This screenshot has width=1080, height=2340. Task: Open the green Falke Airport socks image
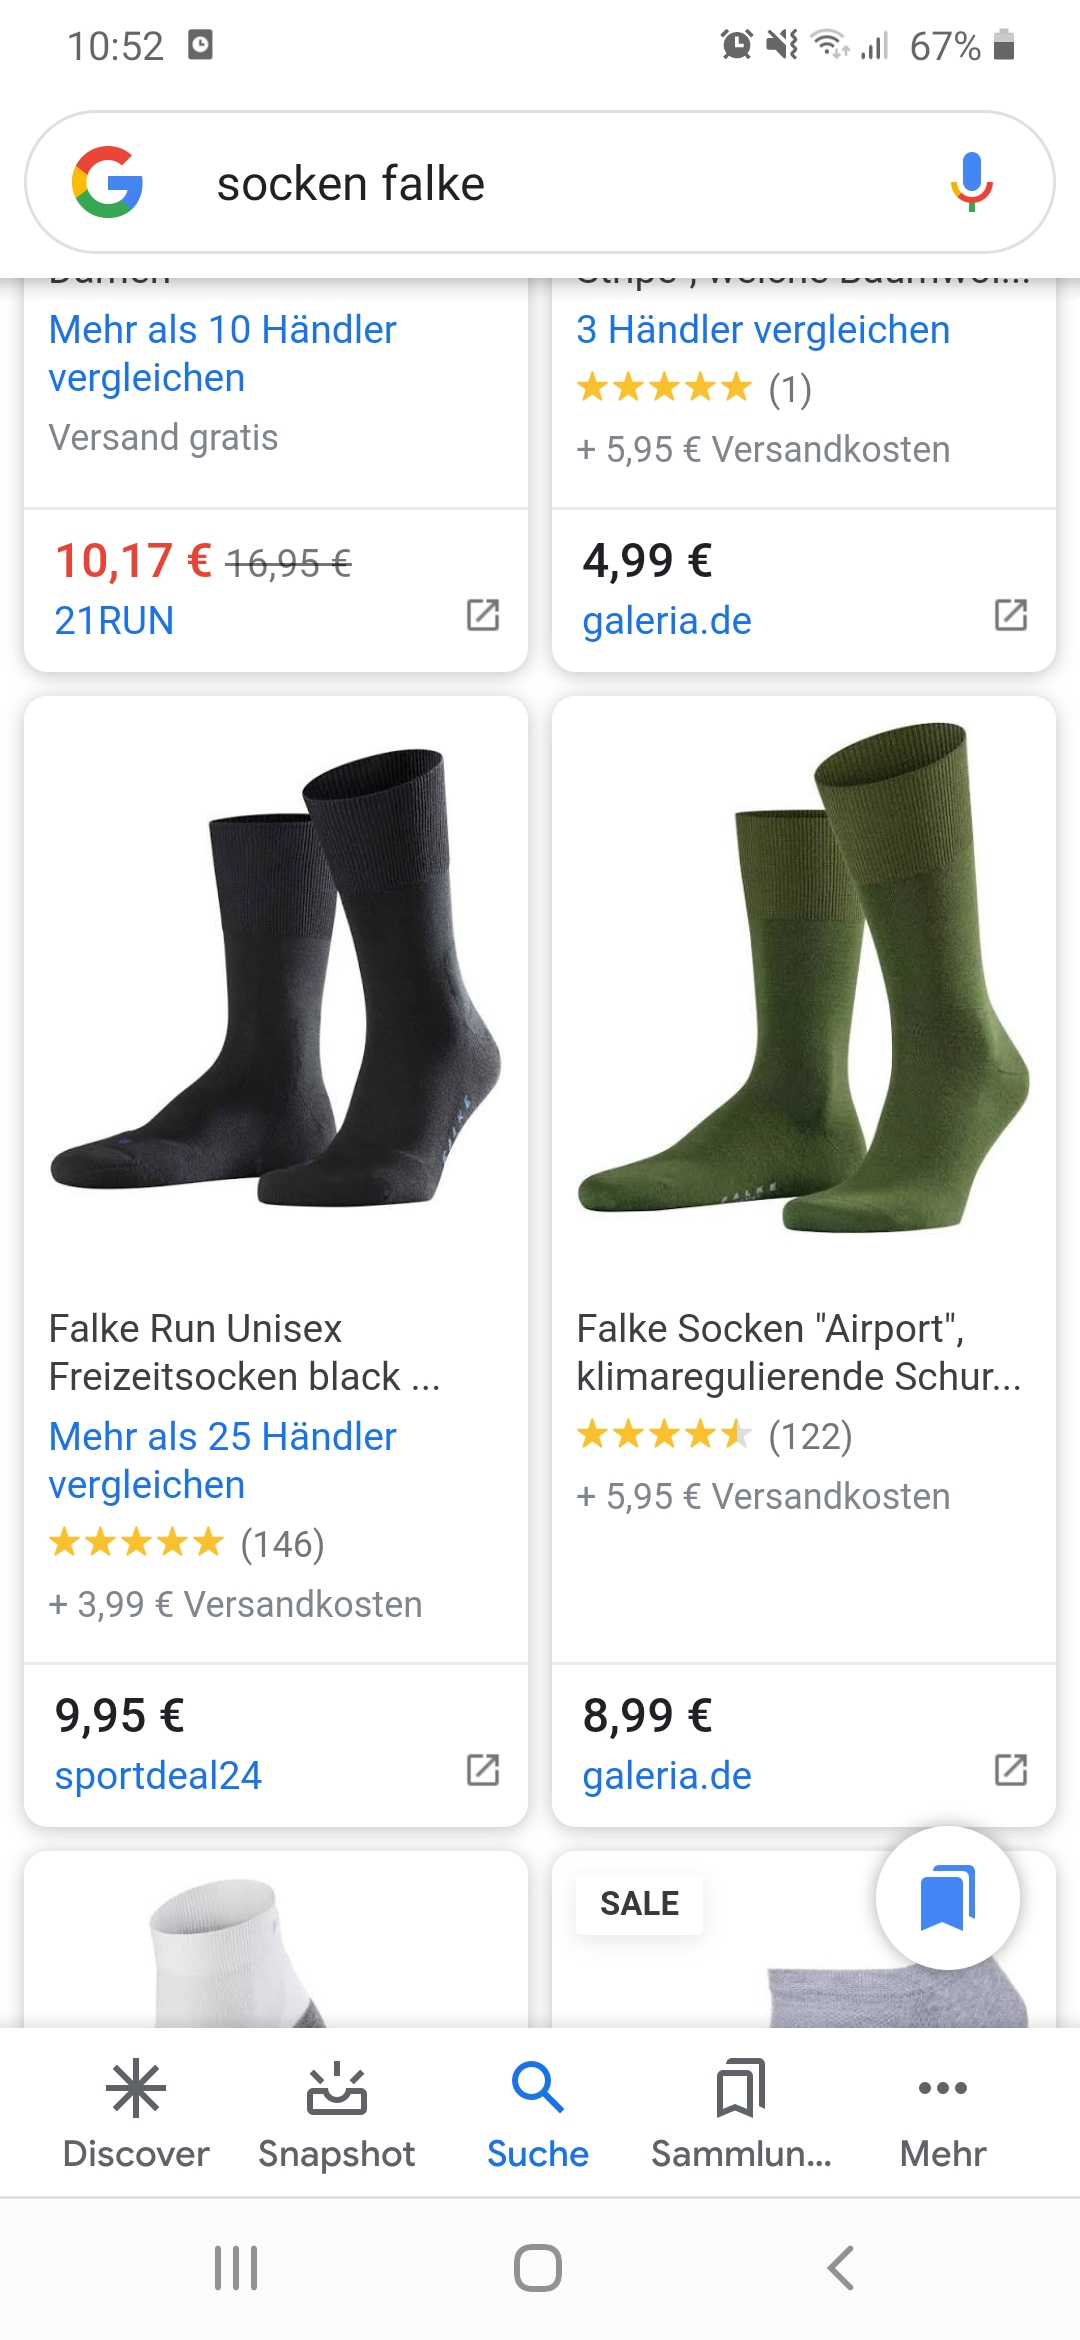point(804,980)
